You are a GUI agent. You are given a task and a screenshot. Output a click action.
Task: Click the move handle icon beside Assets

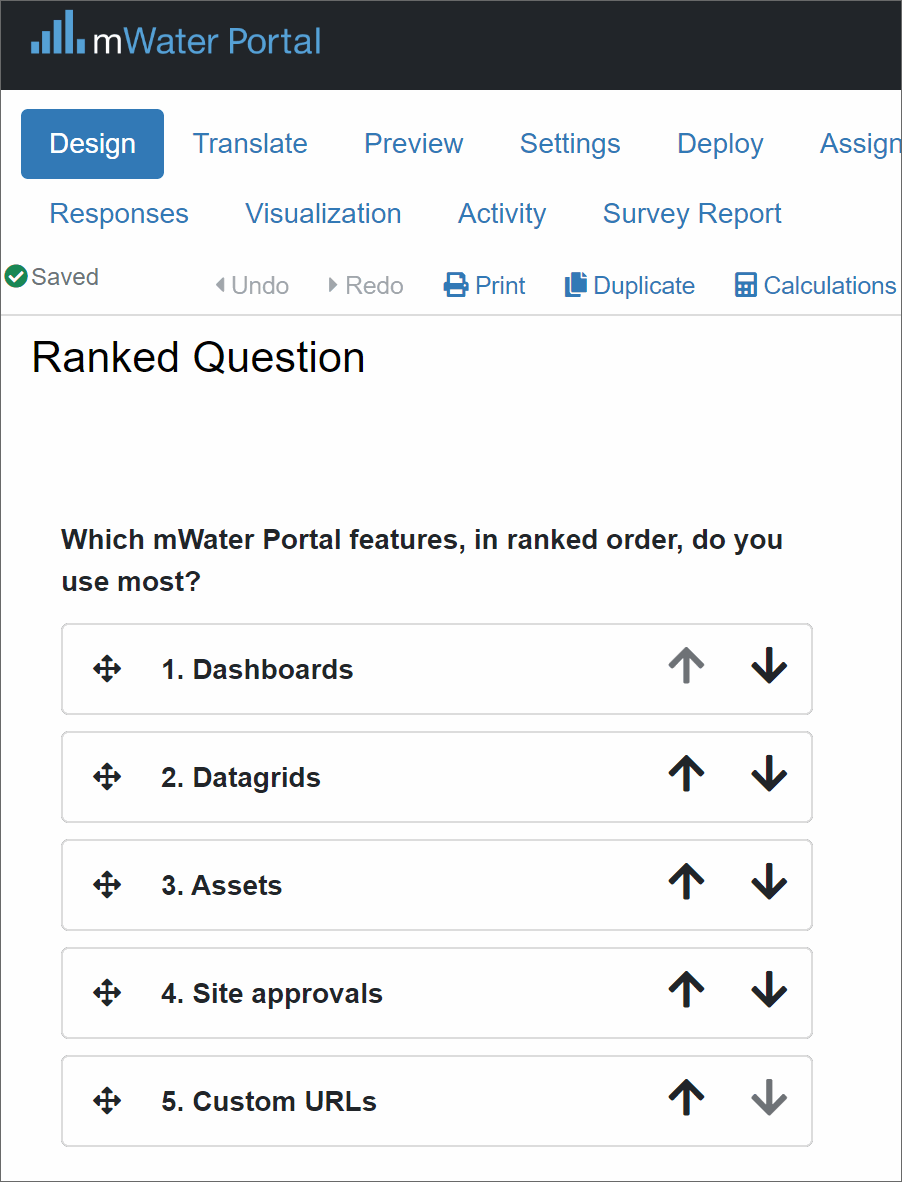[x=107, y=885]
